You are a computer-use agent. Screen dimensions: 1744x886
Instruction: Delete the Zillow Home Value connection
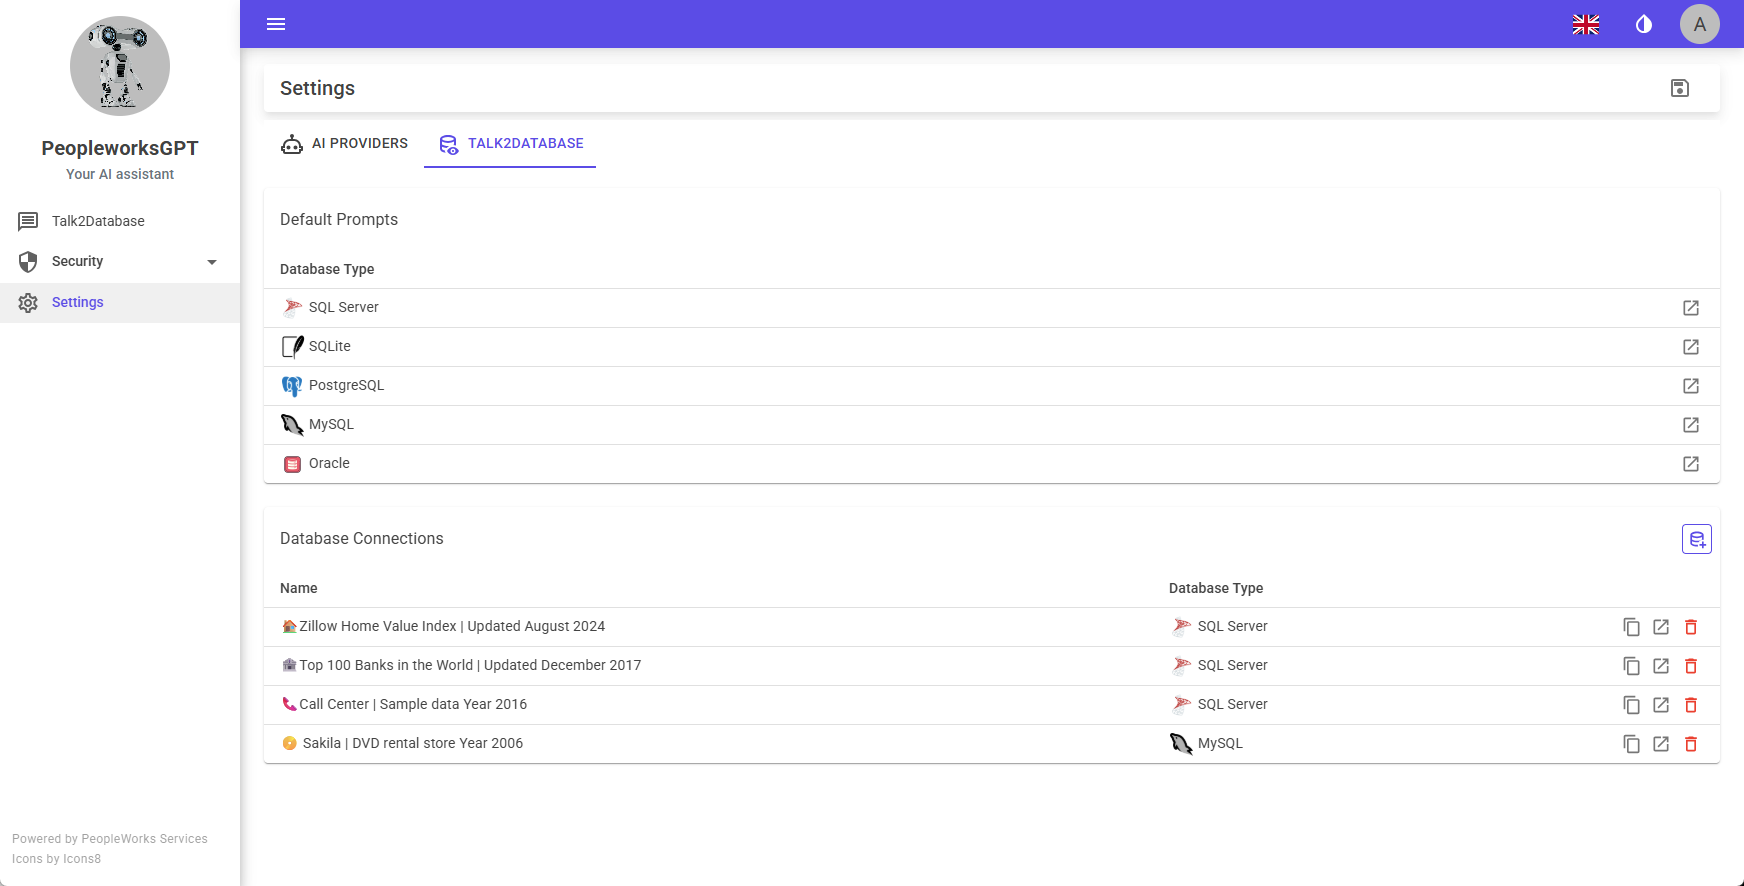pos(1691,627)
